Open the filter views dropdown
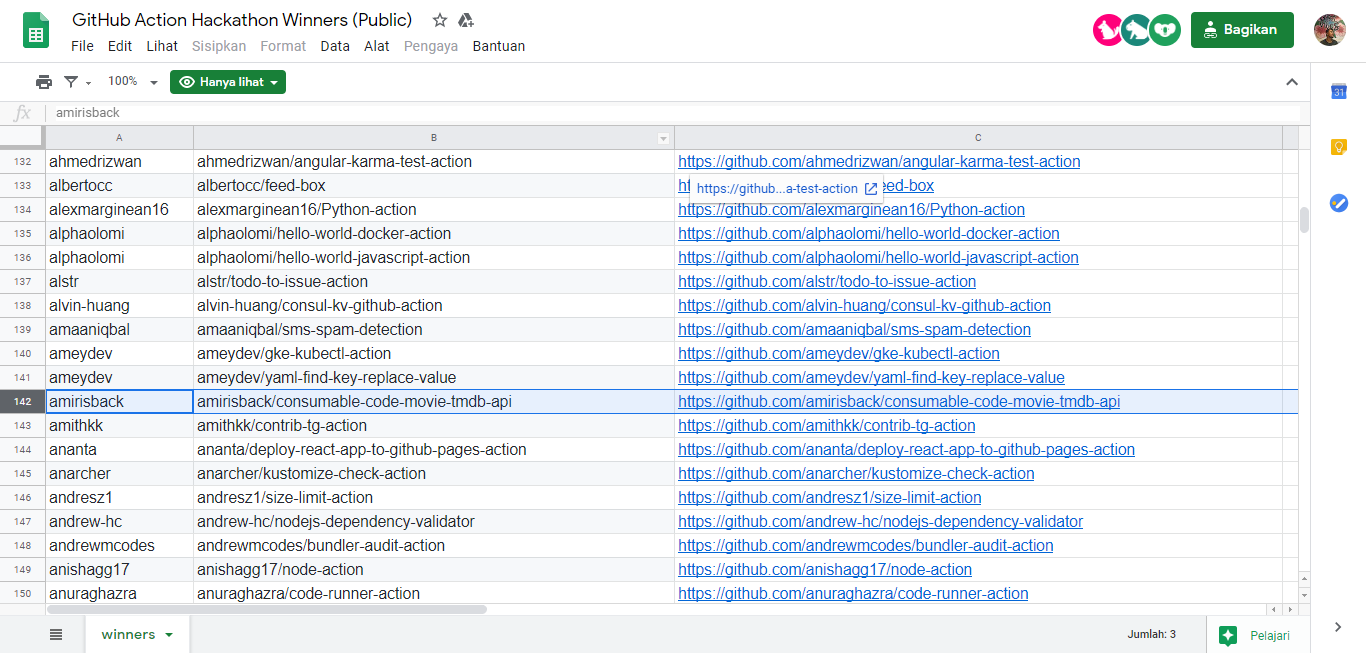Image resolution: width=1366 pixels, height=653 pixels. click(76, 82)
